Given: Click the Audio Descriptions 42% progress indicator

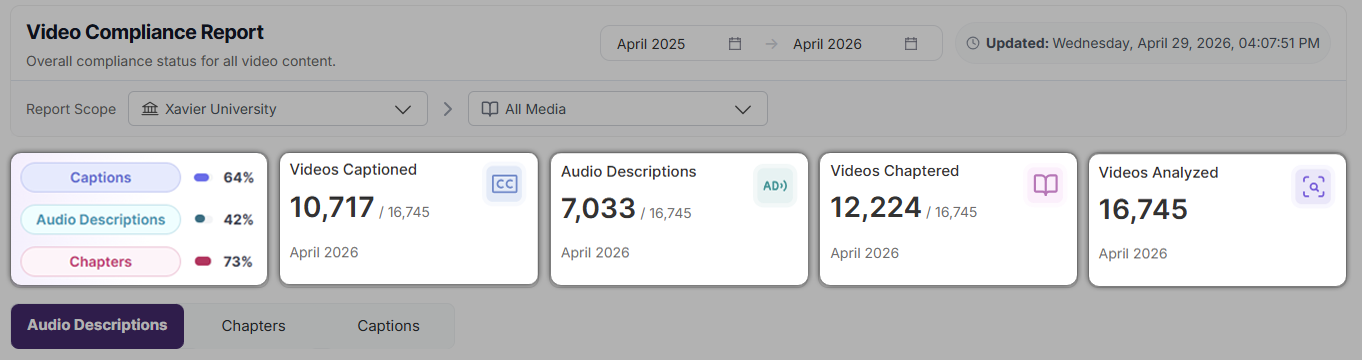Looking at the screenshot, I should click(202, 219).
